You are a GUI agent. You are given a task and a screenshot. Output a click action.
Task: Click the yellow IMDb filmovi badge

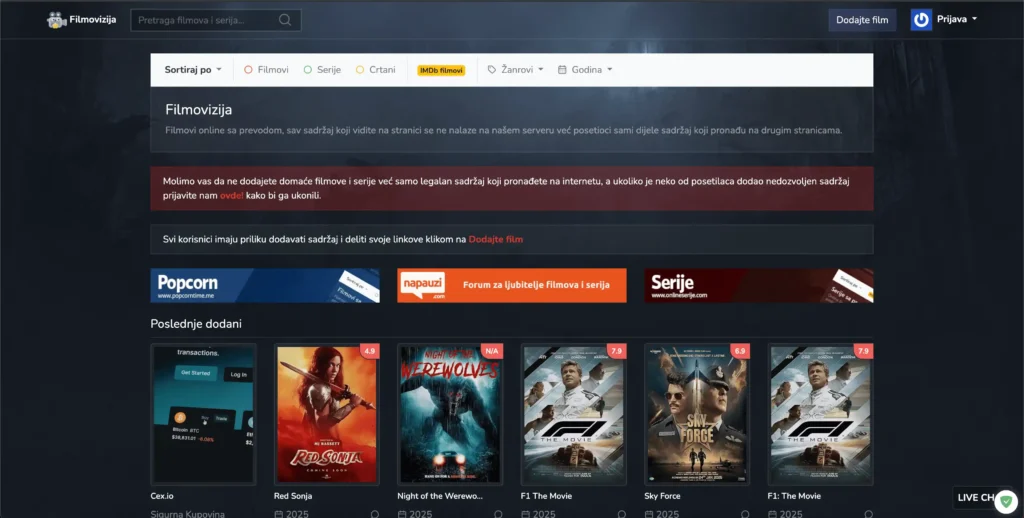pos(441,70)
